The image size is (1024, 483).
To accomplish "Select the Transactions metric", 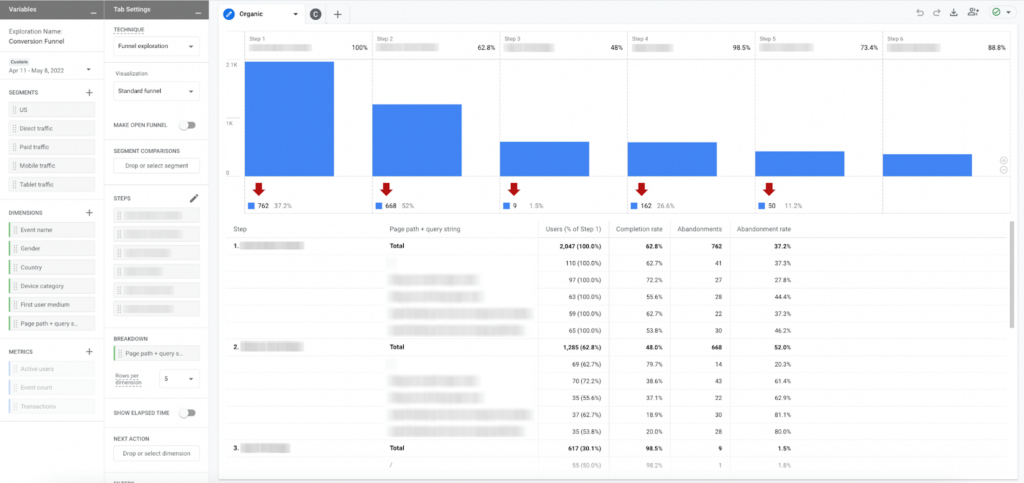I will click(52, 406).
